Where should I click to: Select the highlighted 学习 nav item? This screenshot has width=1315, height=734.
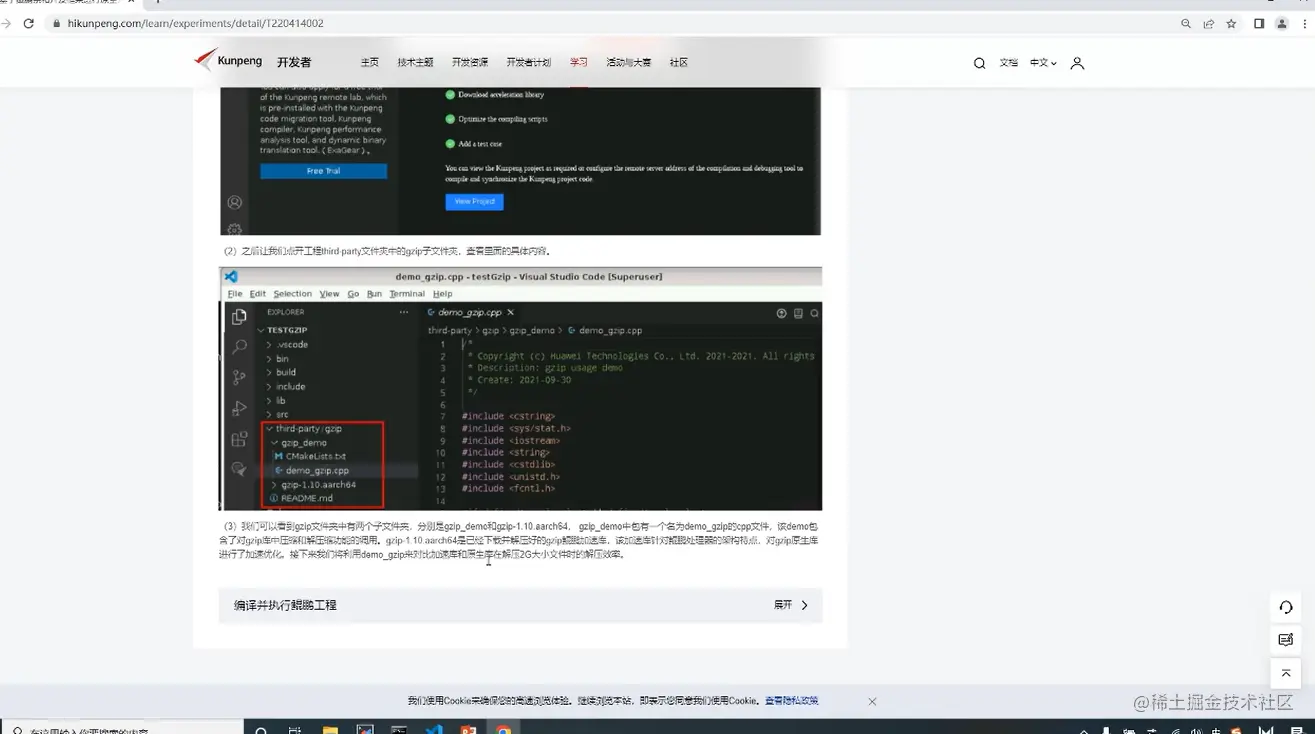click(x=579, y=62)
